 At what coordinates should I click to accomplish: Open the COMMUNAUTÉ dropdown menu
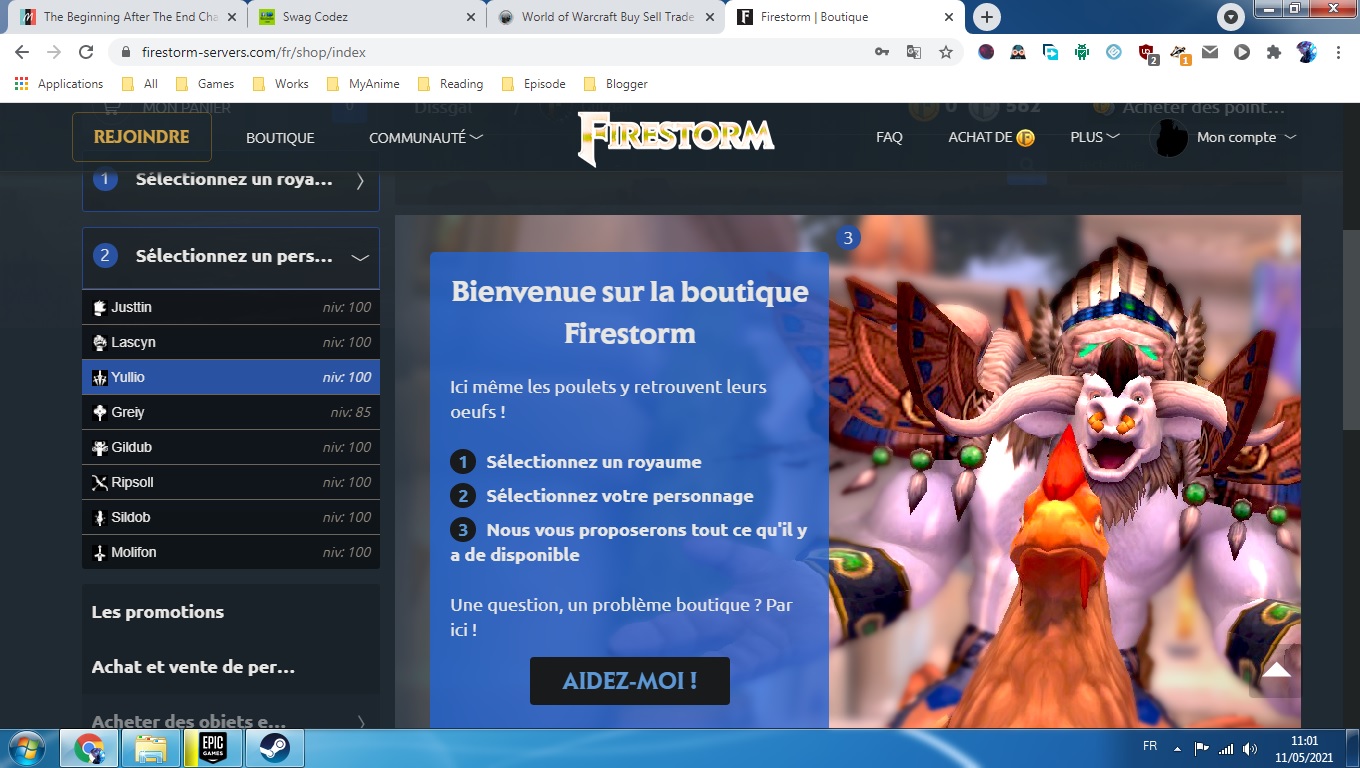click(426, 138)
